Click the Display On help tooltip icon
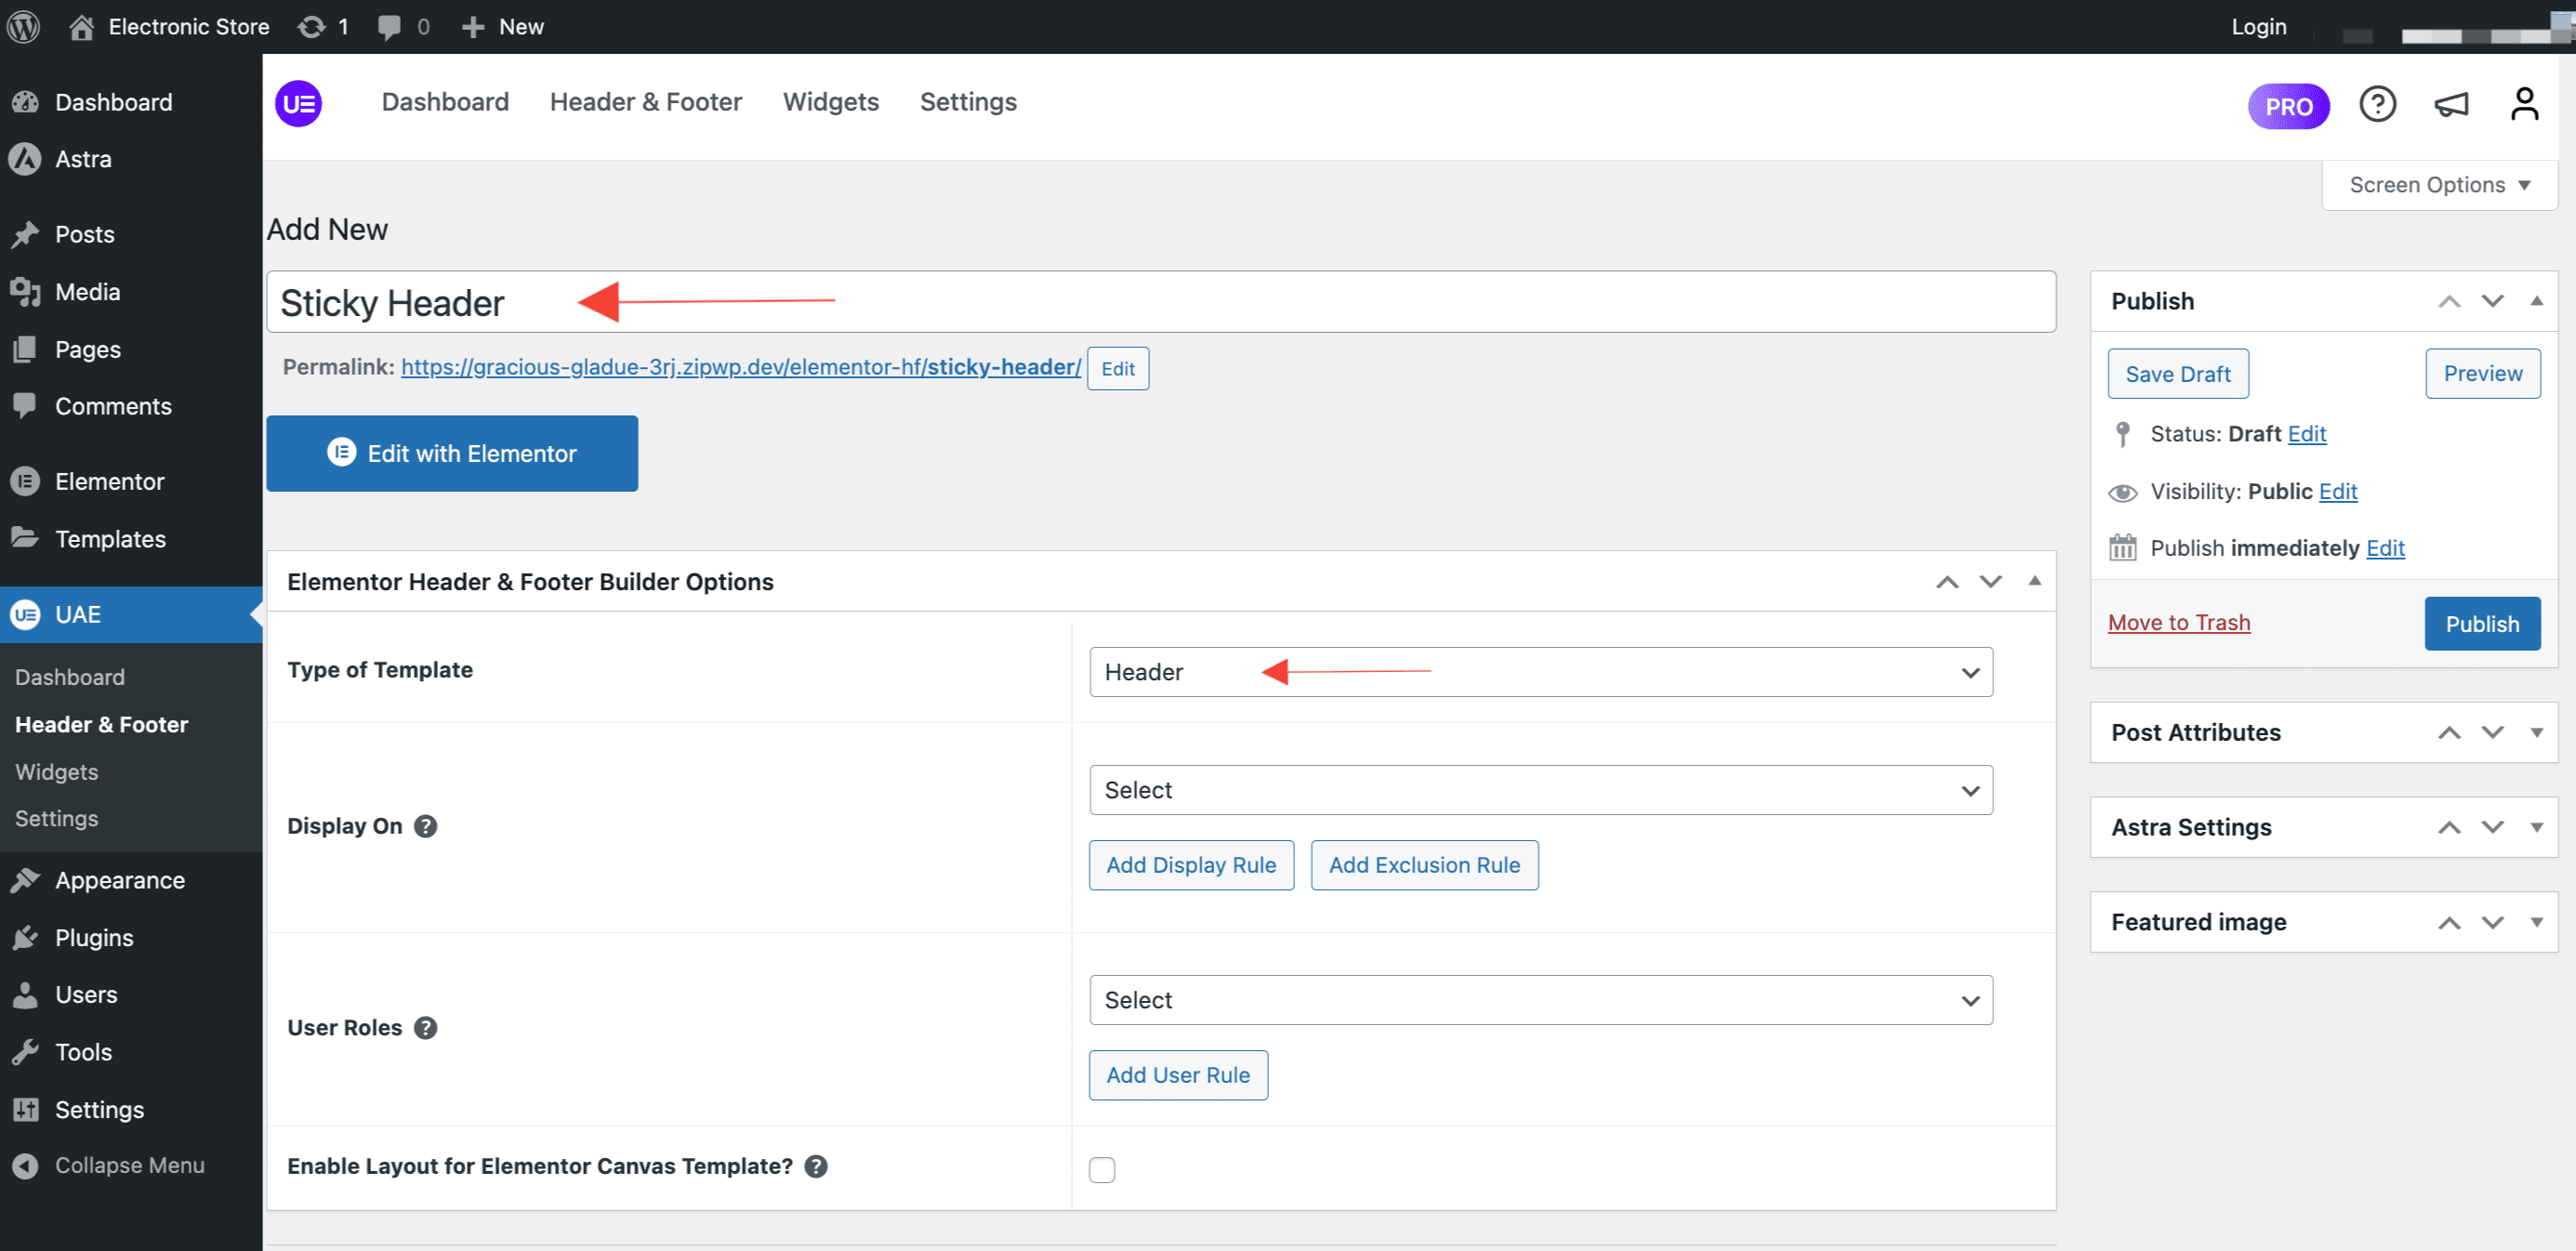 (x=425, y=826)
